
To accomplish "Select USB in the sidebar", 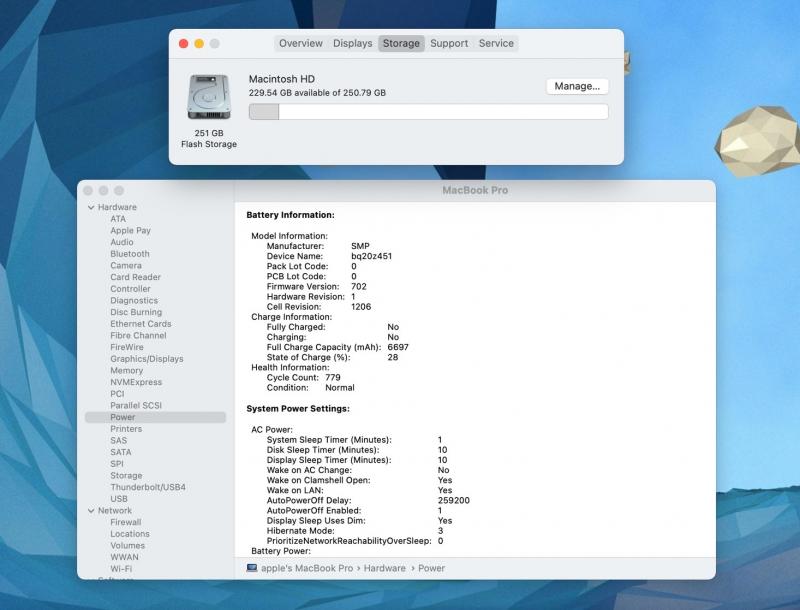I will pyautogui.click(x=119, y=499).
